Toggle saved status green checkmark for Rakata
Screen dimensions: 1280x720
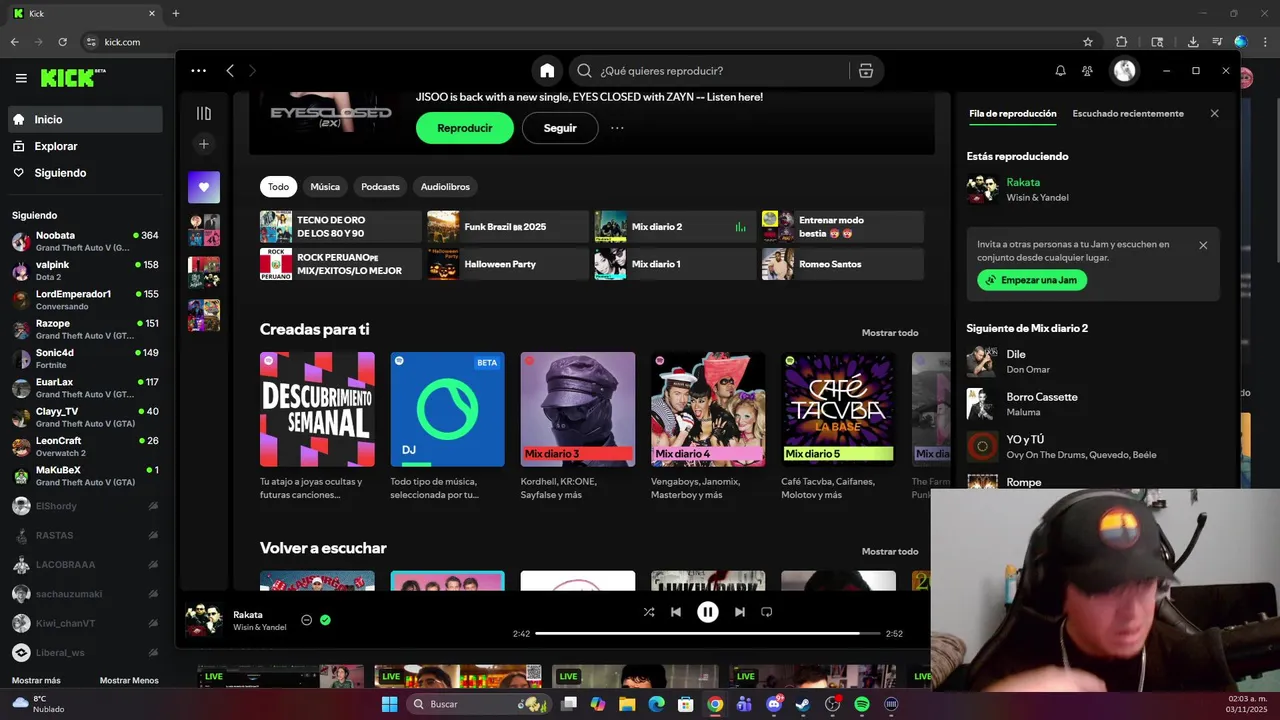(325, 620)
